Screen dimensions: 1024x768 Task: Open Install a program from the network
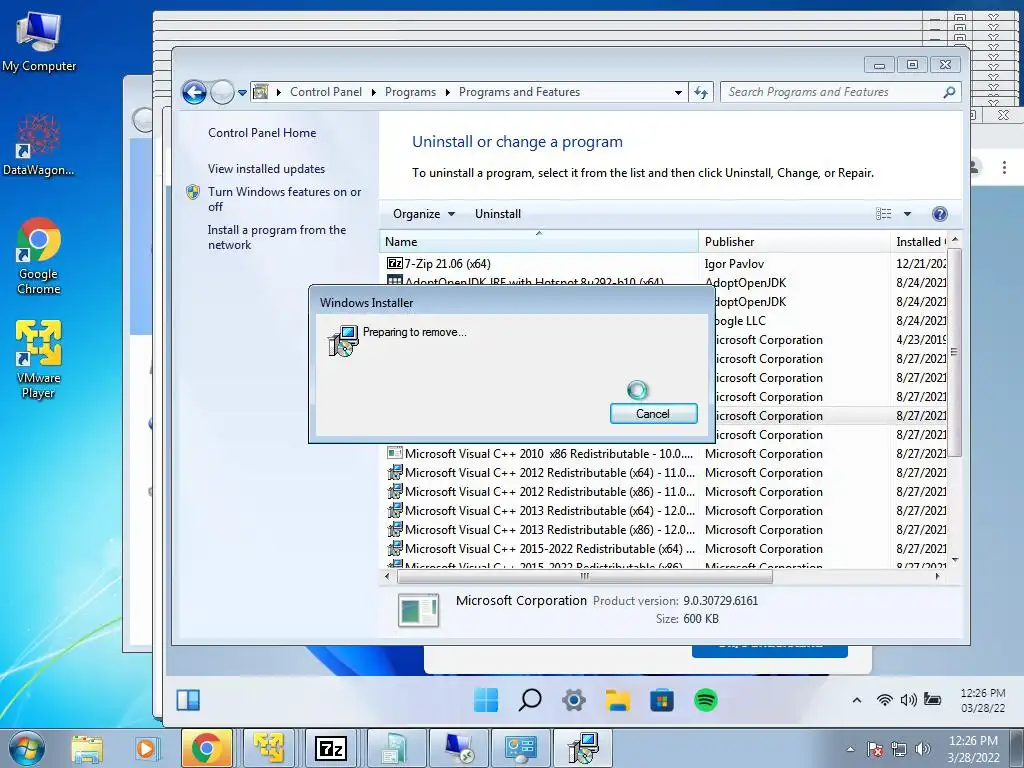[277, 237]
